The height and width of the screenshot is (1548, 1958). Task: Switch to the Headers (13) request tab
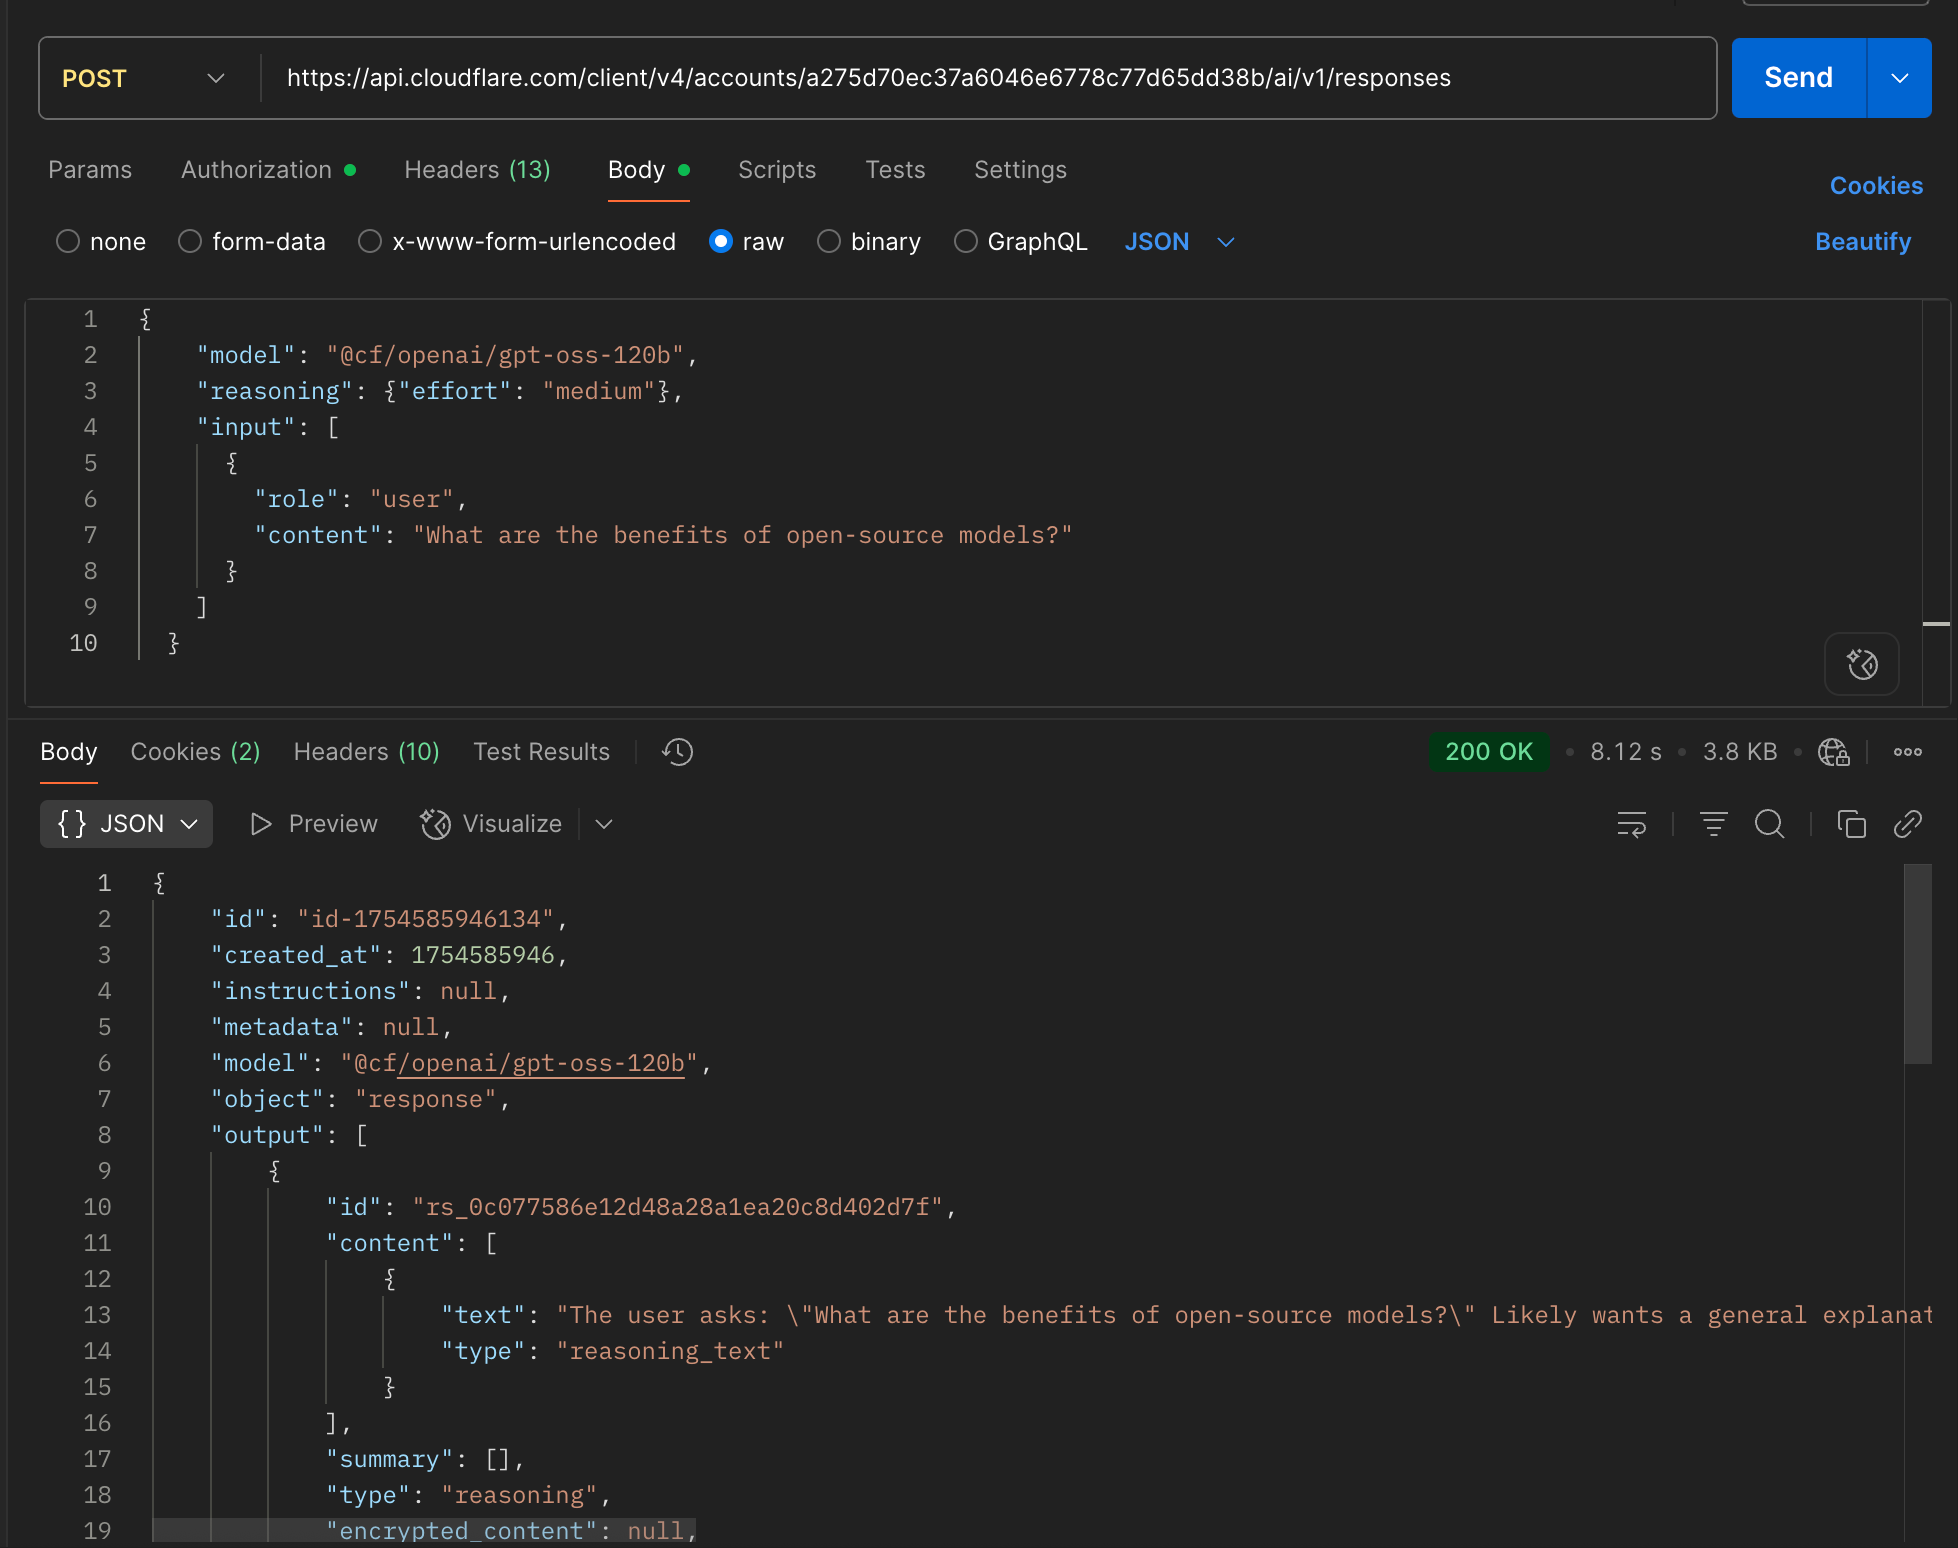[x=477, y=170]
